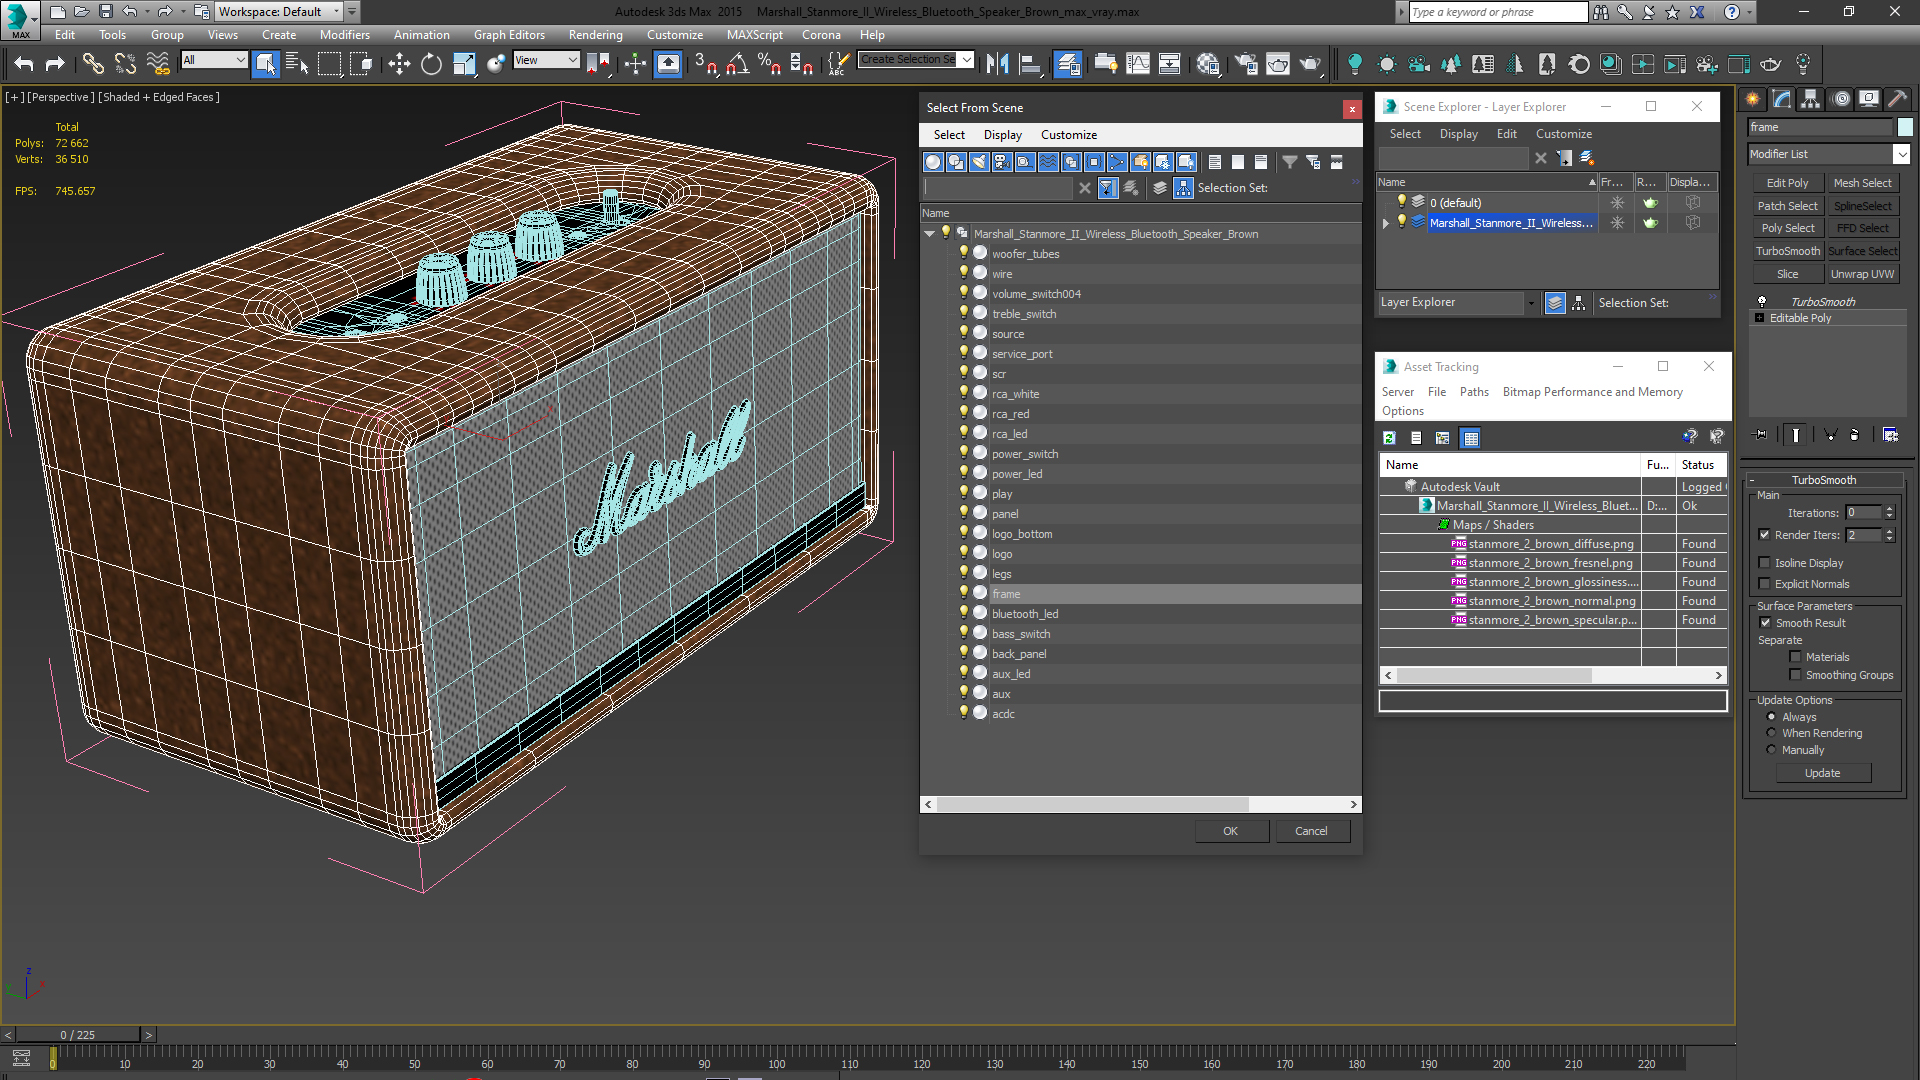The height and width of the screenshot is (1080, 1920).
Task: Add an Edit Poly modifier
Action: coord(1787,183)
